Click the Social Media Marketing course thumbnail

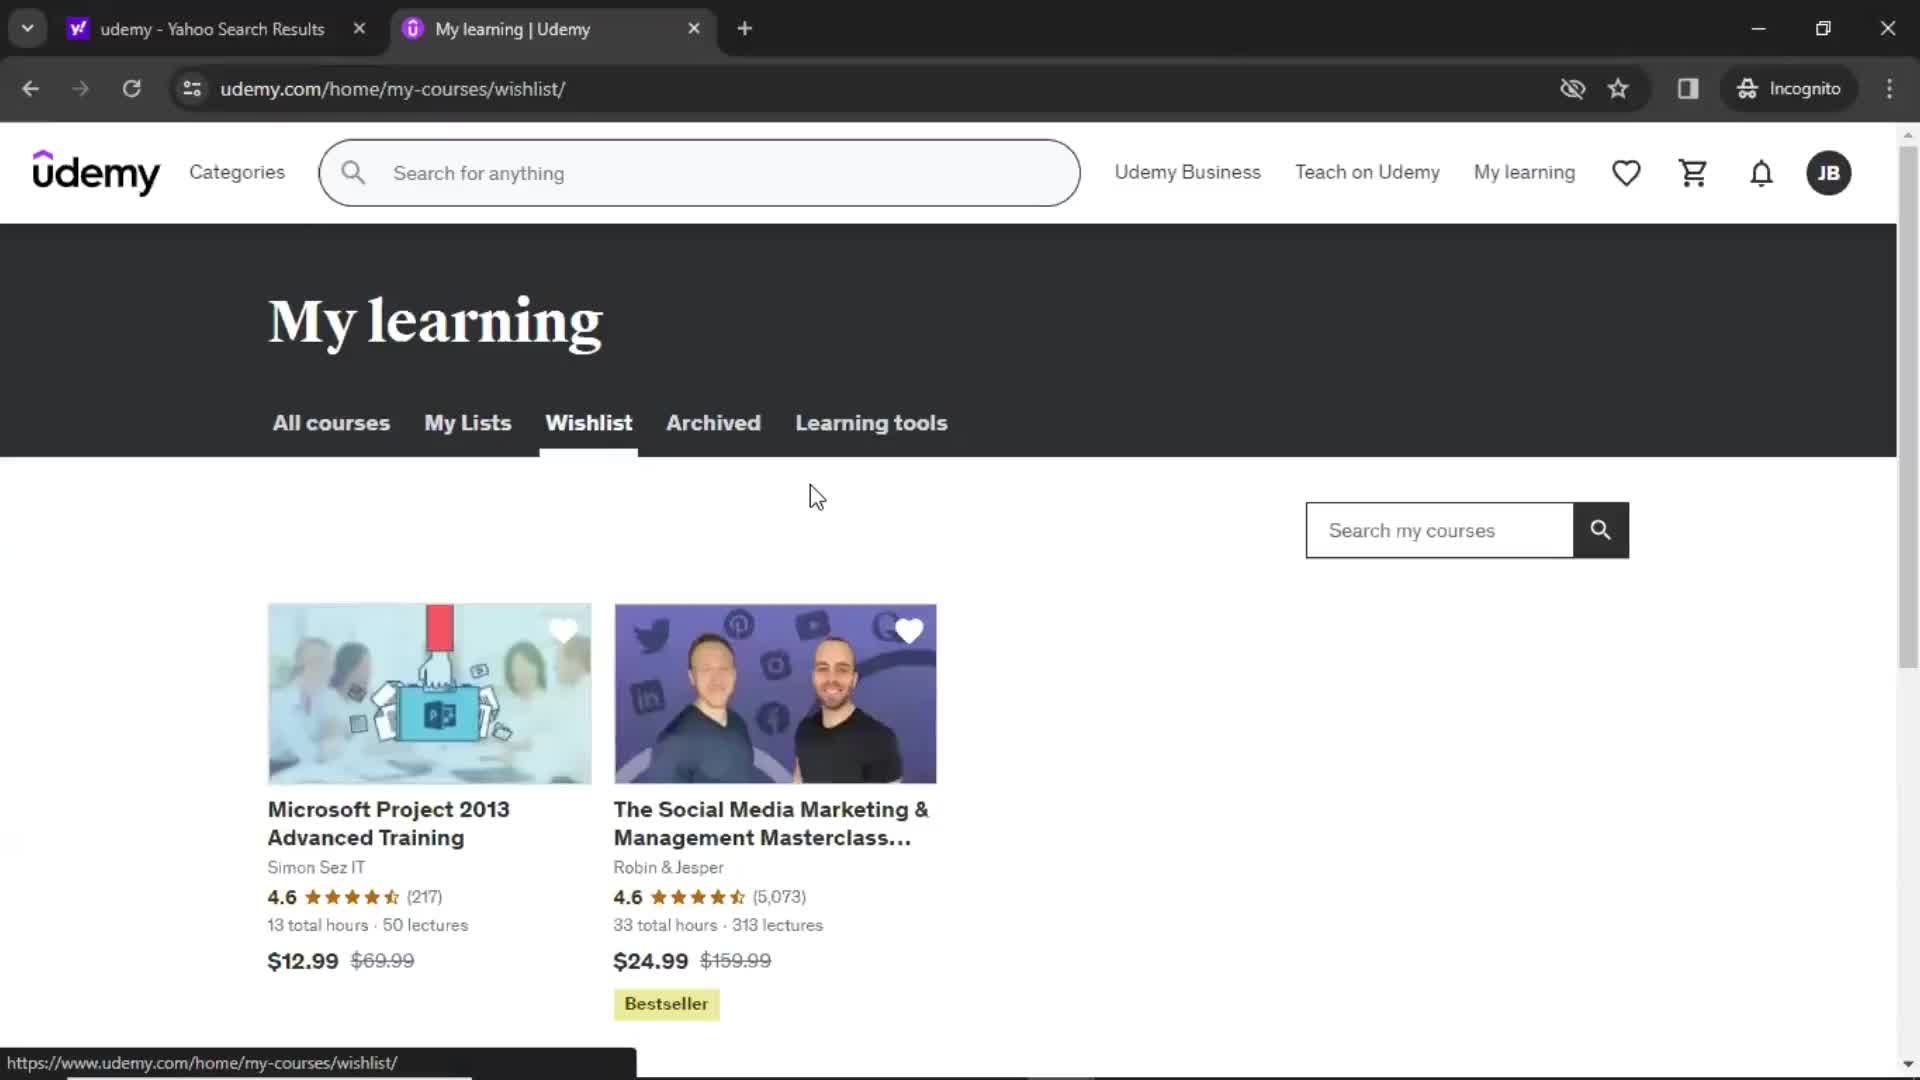[775, 693]
